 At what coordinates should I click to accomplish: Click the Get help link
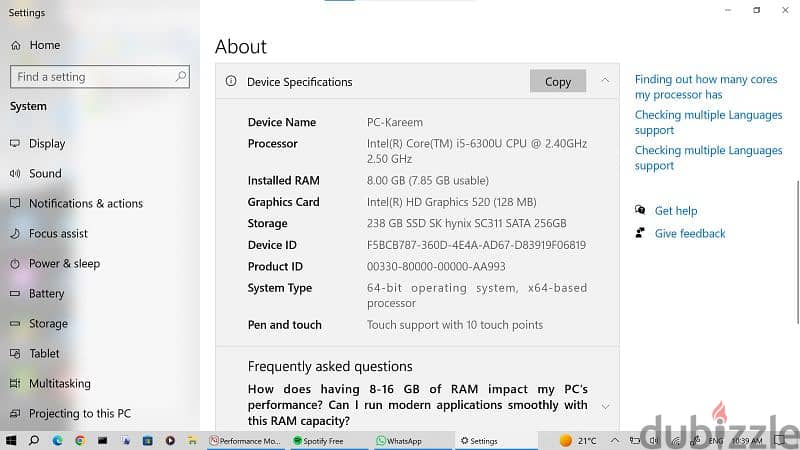click(676, 211)
